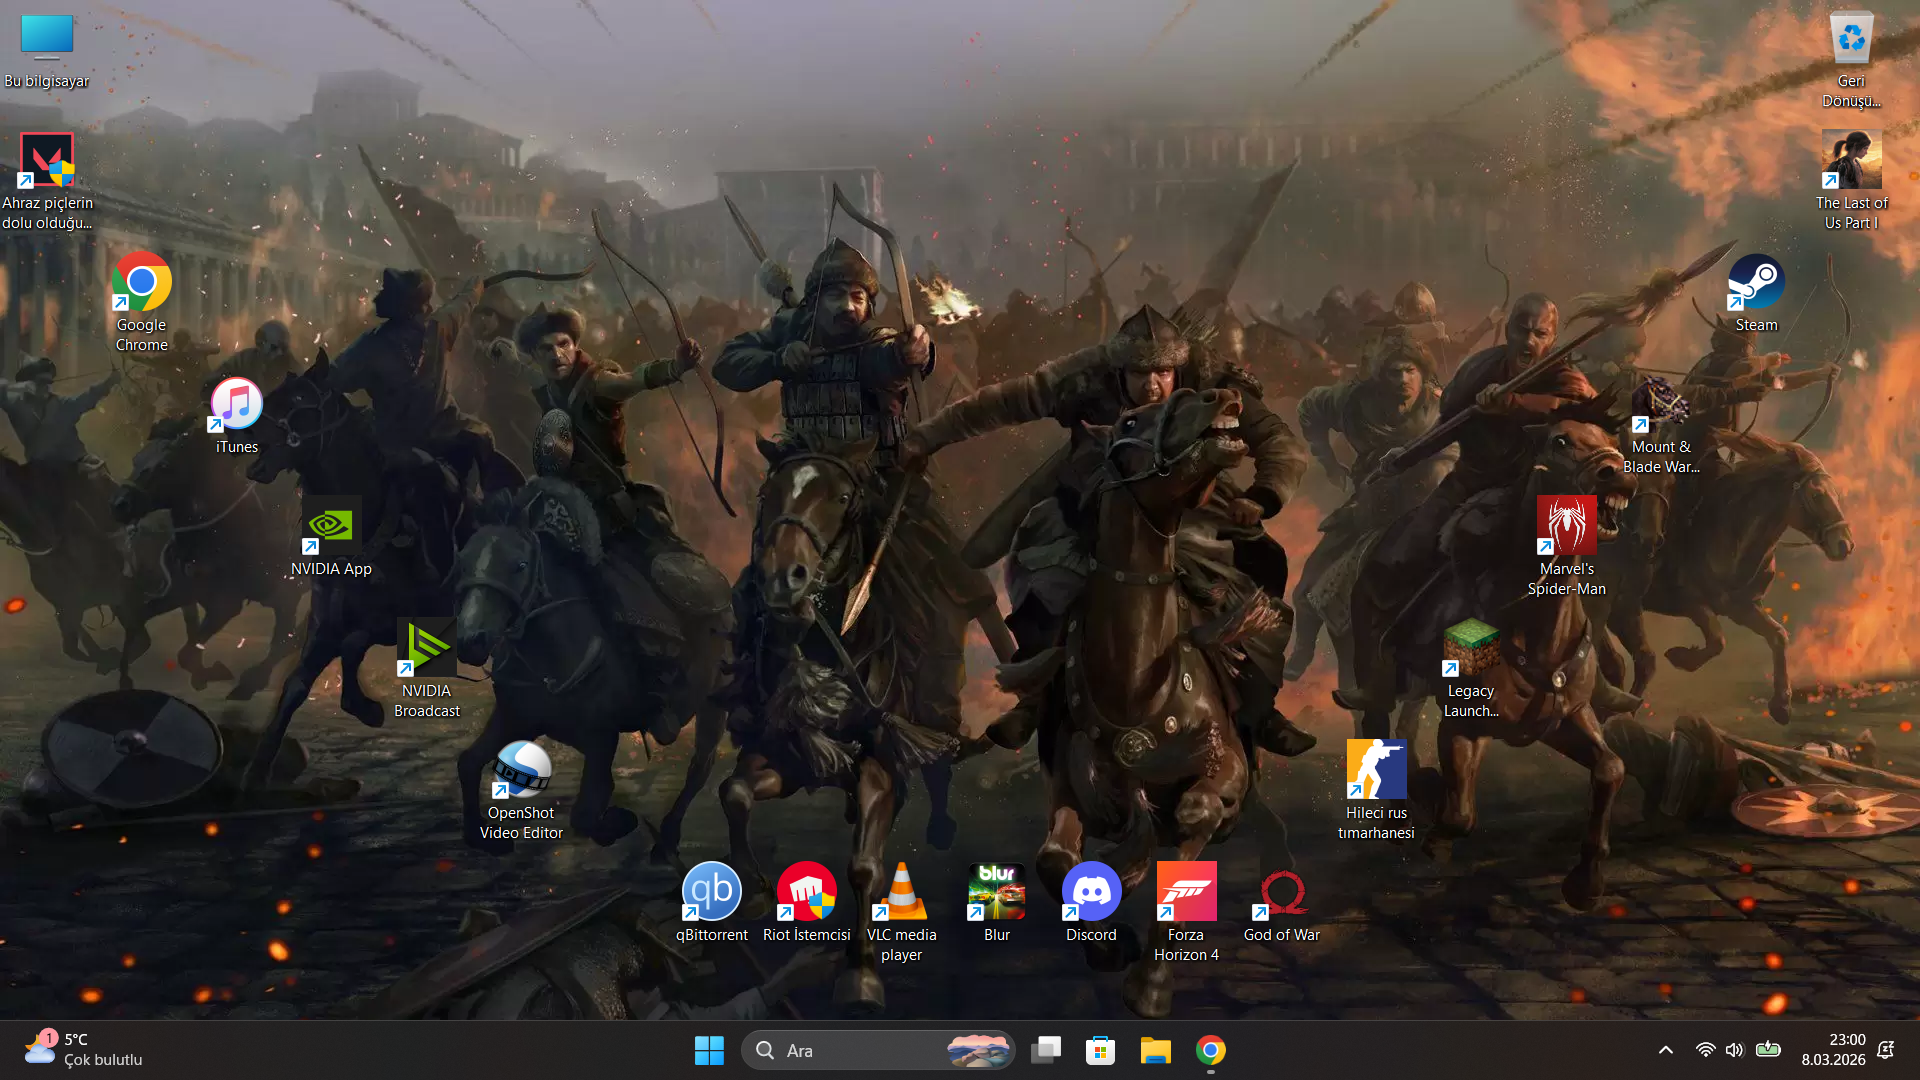Image resolution: width=1920 pixels, height=1080 pixels.
Task: Open the Windows Start menu
Action: [x=709, y=1050]
